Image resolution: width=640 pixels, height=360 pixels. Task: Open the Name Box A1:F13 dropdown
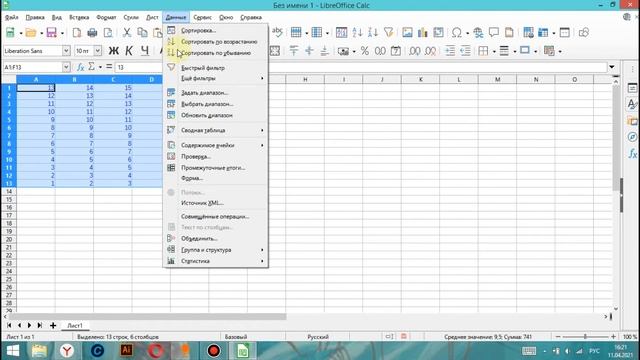[66, 67]
